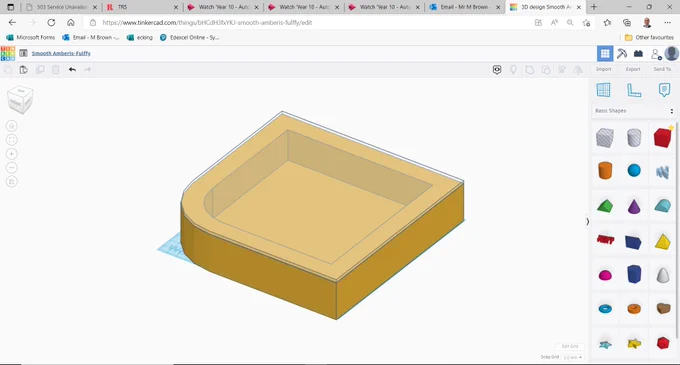Click the Align tool
Viewport: 680px width, 365px height.
click(x=562, y=69)
